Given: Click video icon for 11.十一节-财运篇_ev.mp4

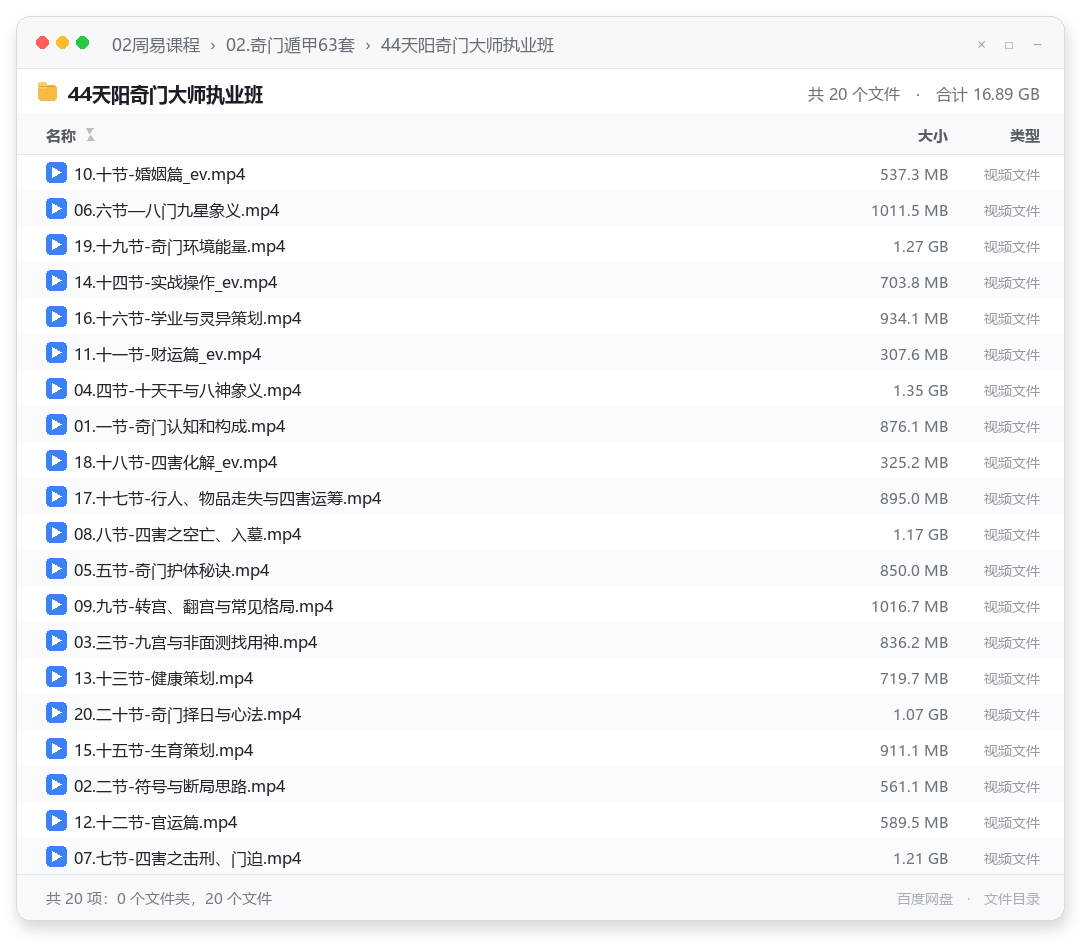Looking at the screenshot, I should coord(56,353).
